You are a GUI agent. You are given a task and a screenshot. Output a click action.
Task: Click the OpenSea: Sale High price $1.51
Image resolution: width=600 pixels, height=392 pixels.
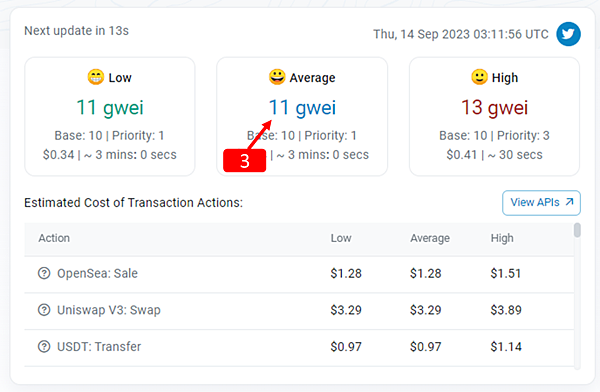[x=505, y=273]
